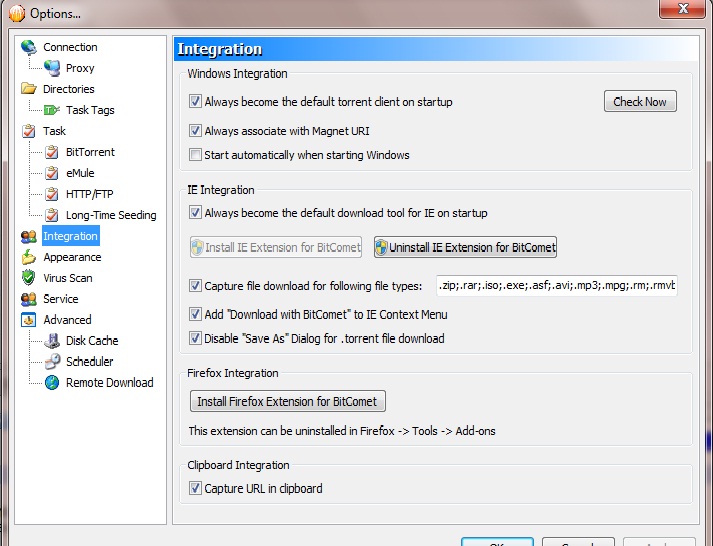Open the Directories settings page
Image resolution: width=713 pixels, height=546 pixels.
69,89
